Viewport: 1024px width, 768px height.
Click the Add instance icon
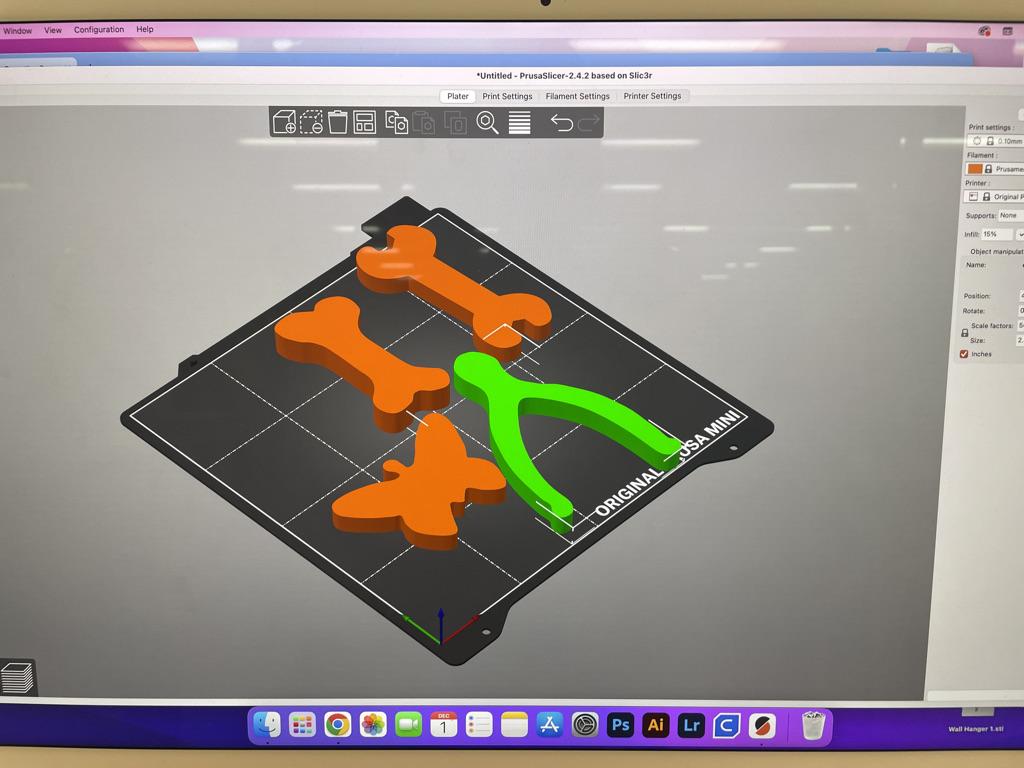[x=455, y=122]
